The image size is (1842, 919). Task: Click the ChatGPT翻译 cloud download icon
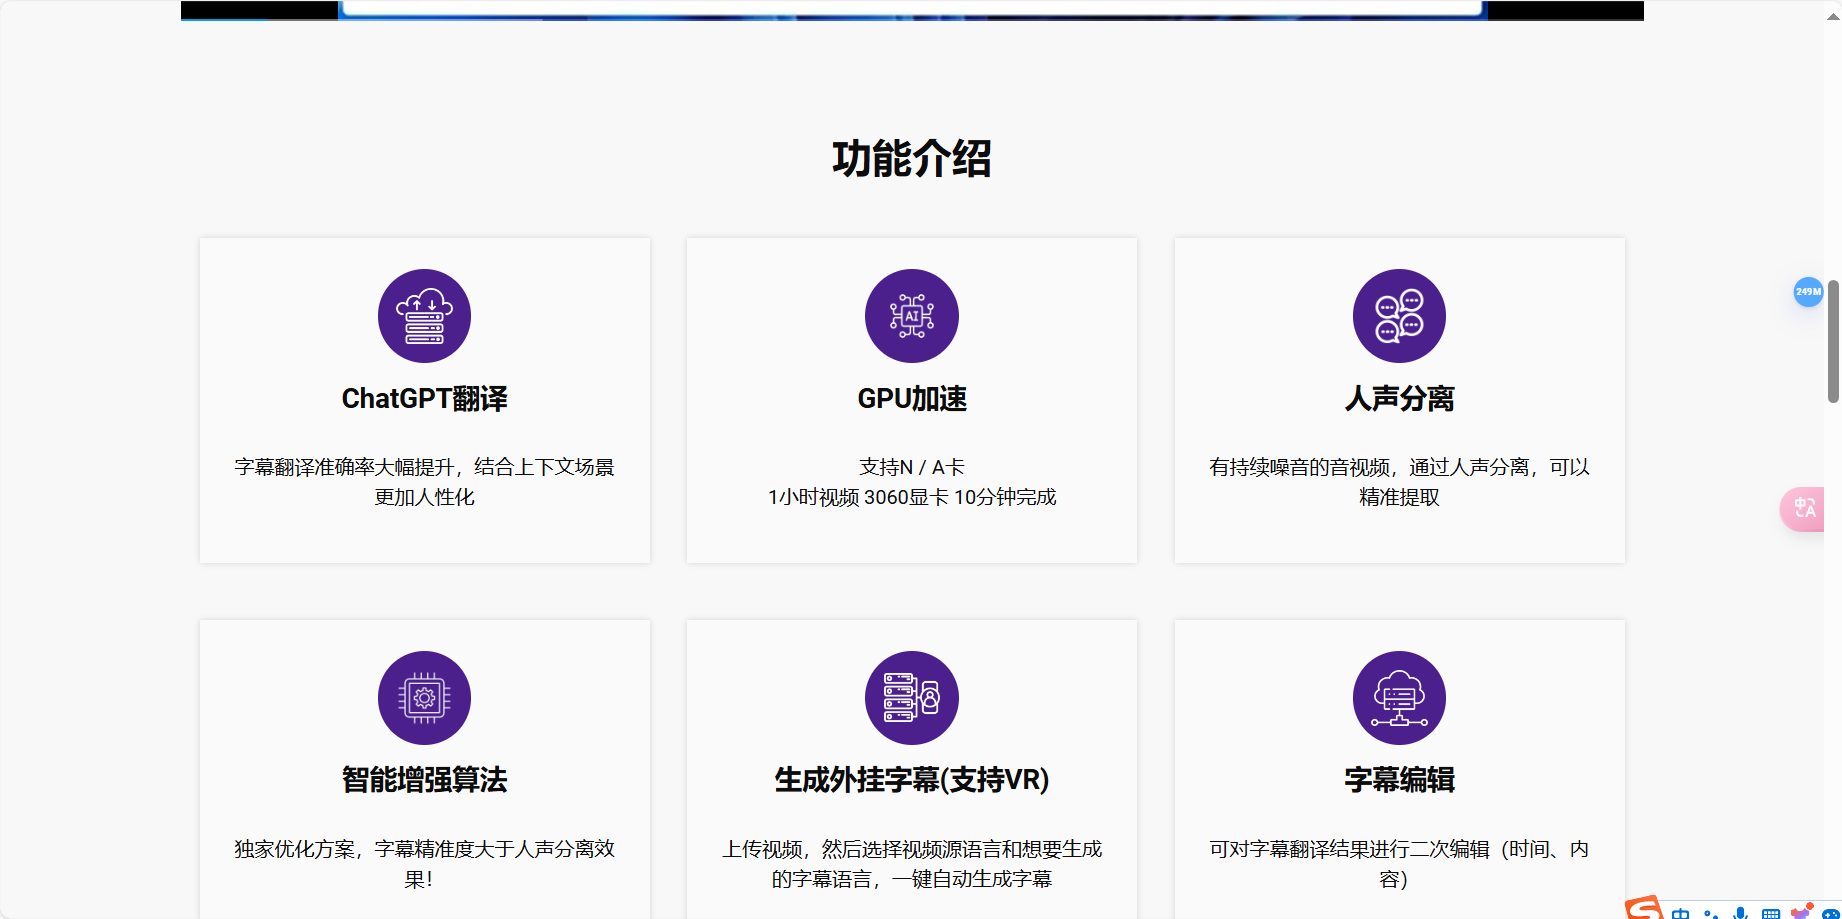tap(424, 315)
